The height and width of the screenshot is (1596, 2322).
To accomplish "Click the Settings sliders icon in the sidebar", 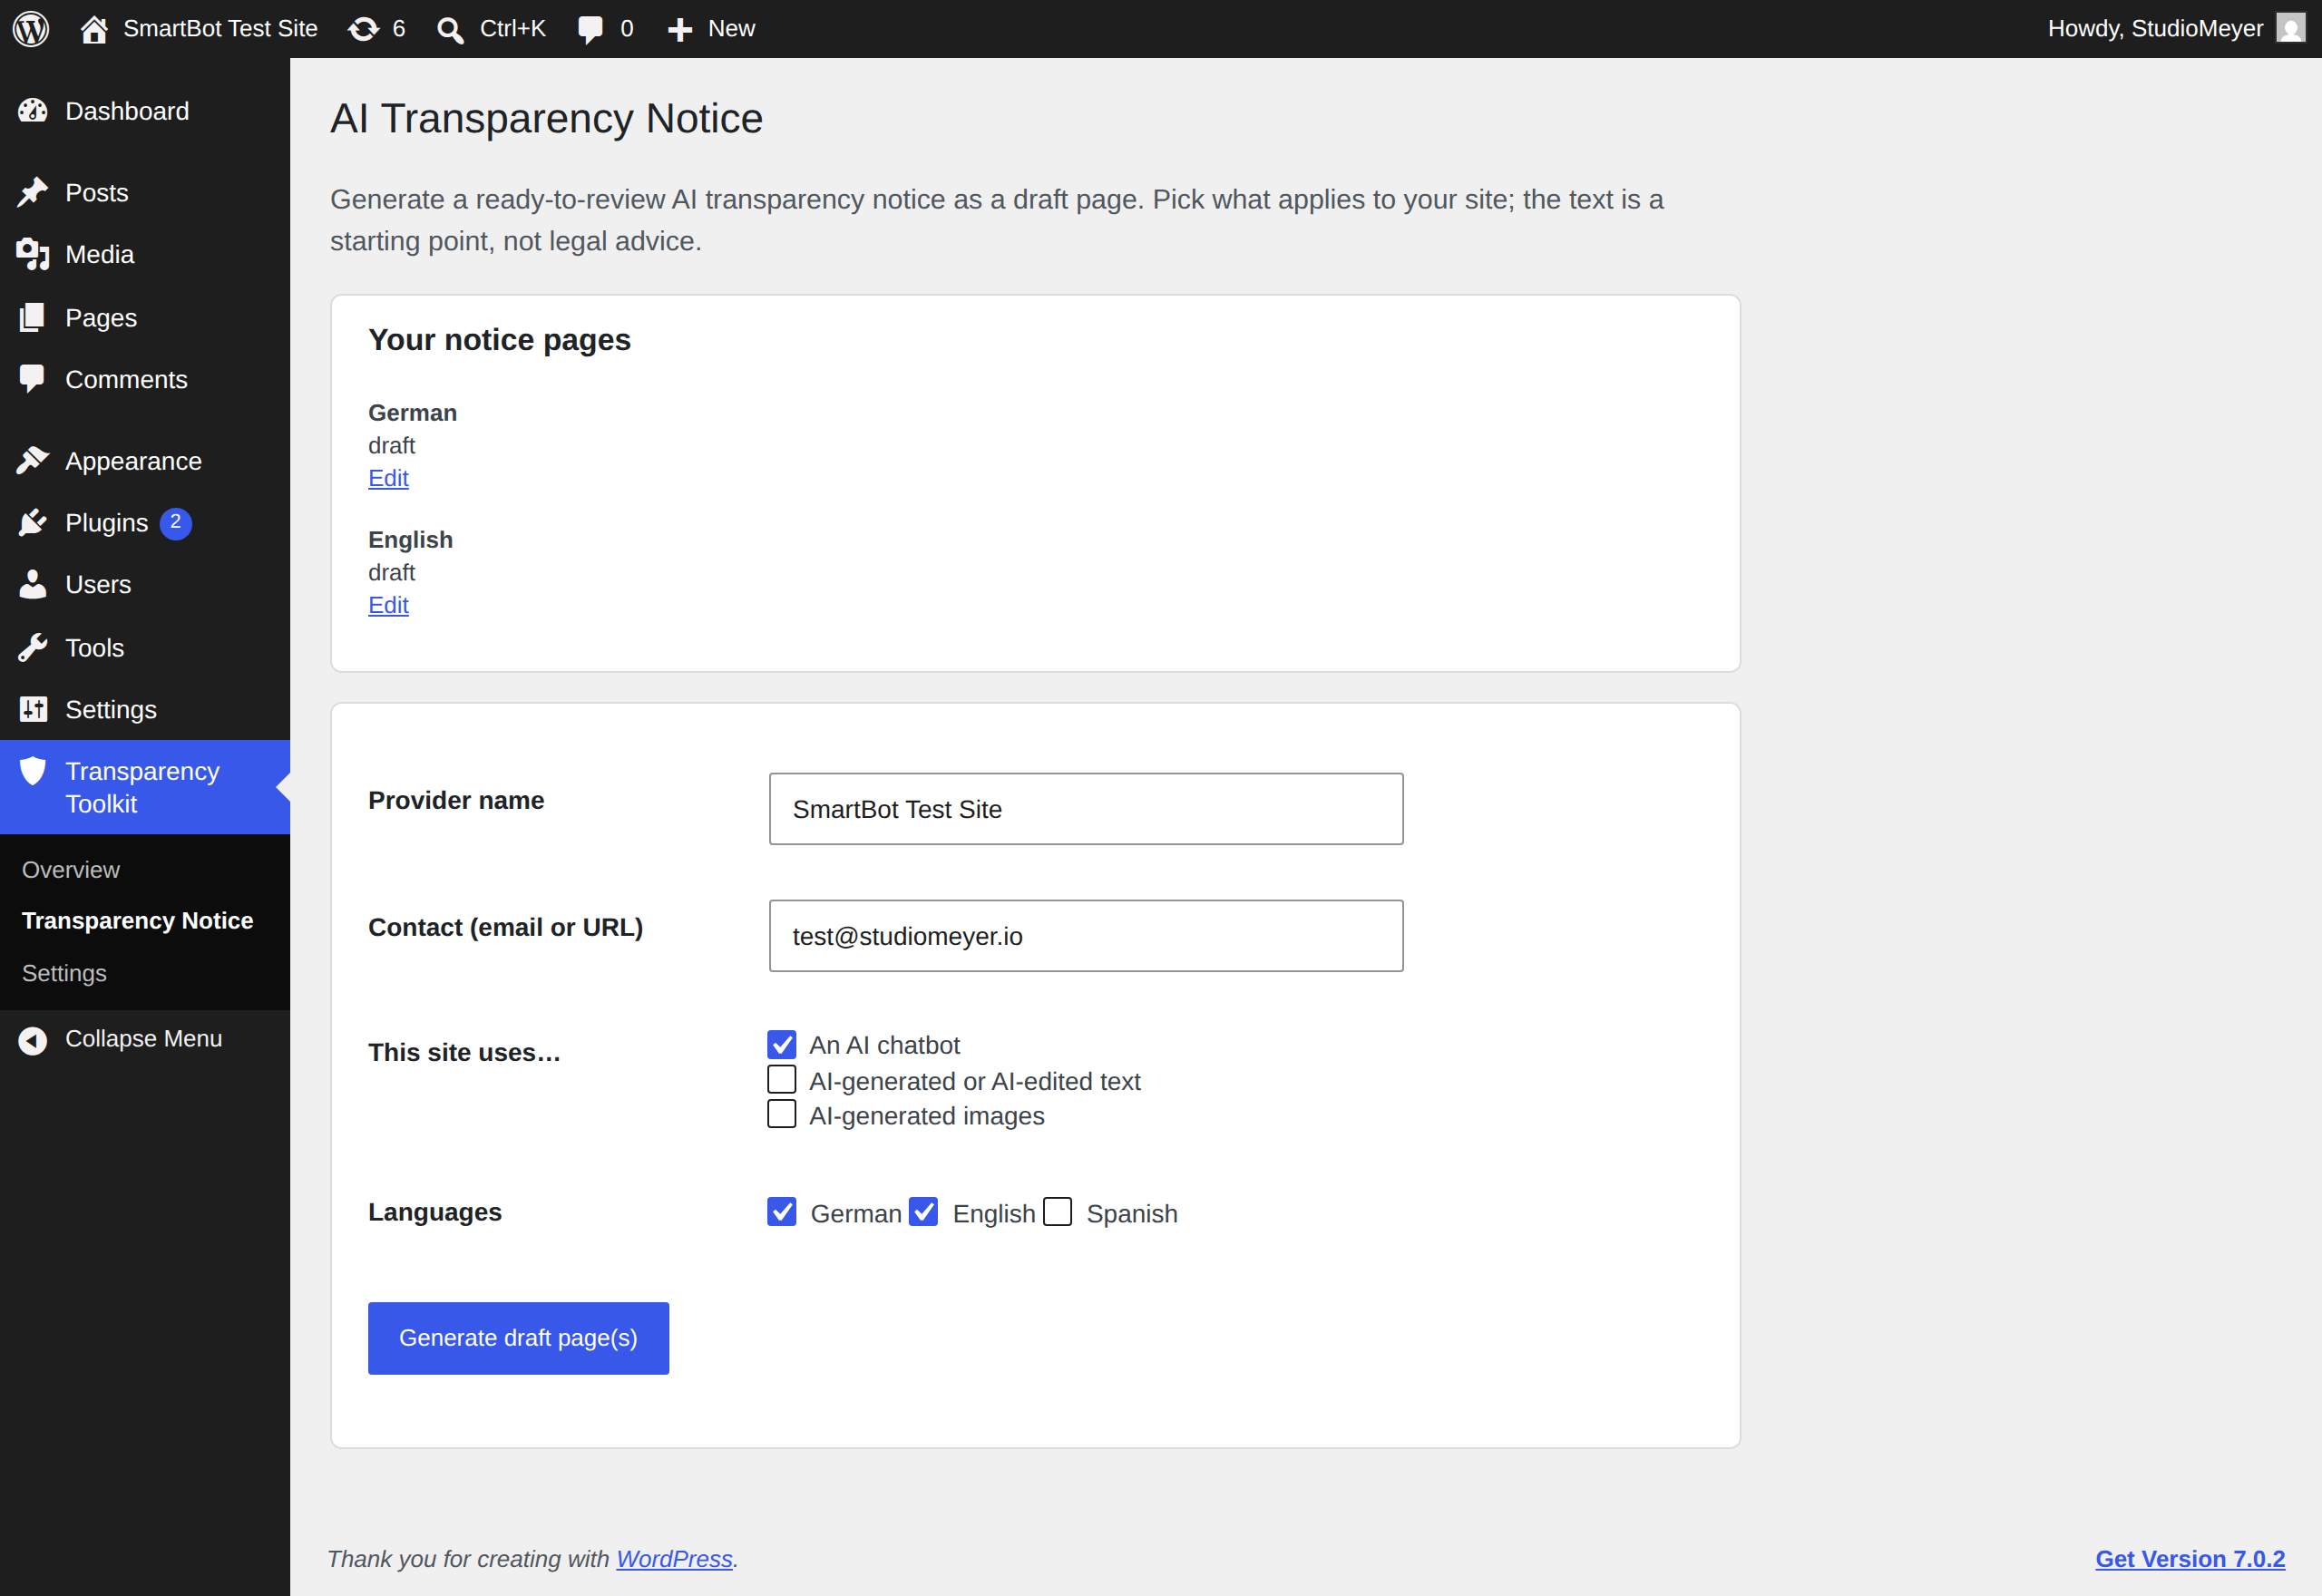I will click(33, 709).
